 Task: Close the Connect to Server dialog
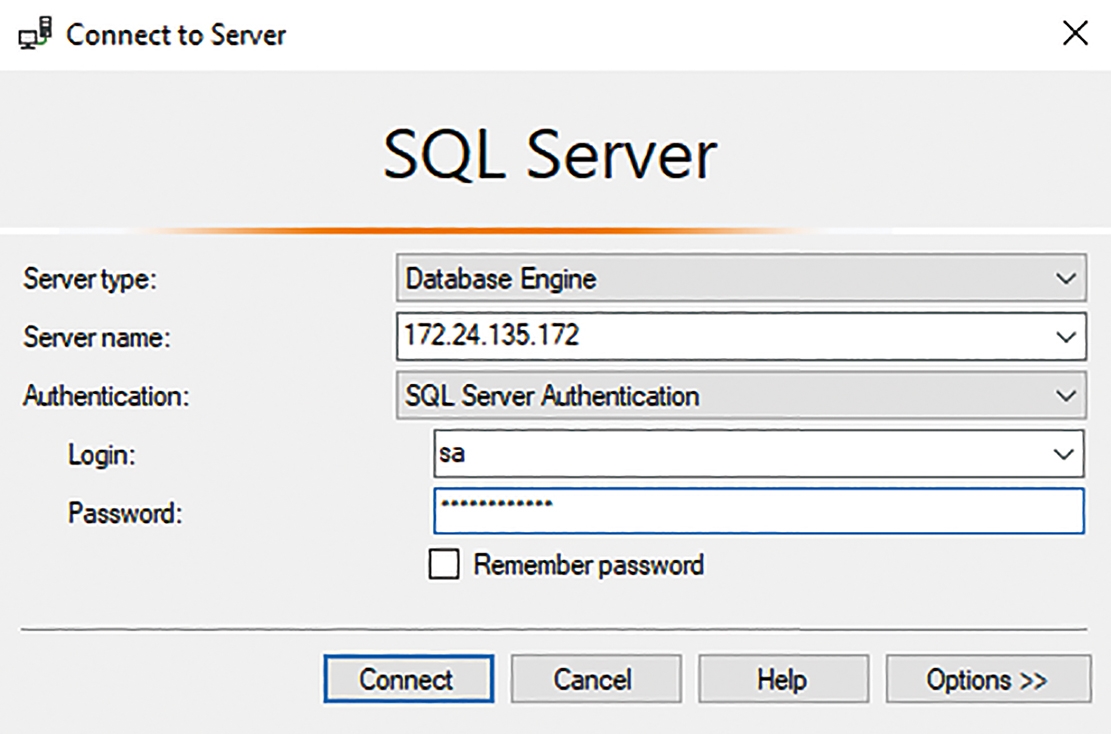click(1075, 33)
